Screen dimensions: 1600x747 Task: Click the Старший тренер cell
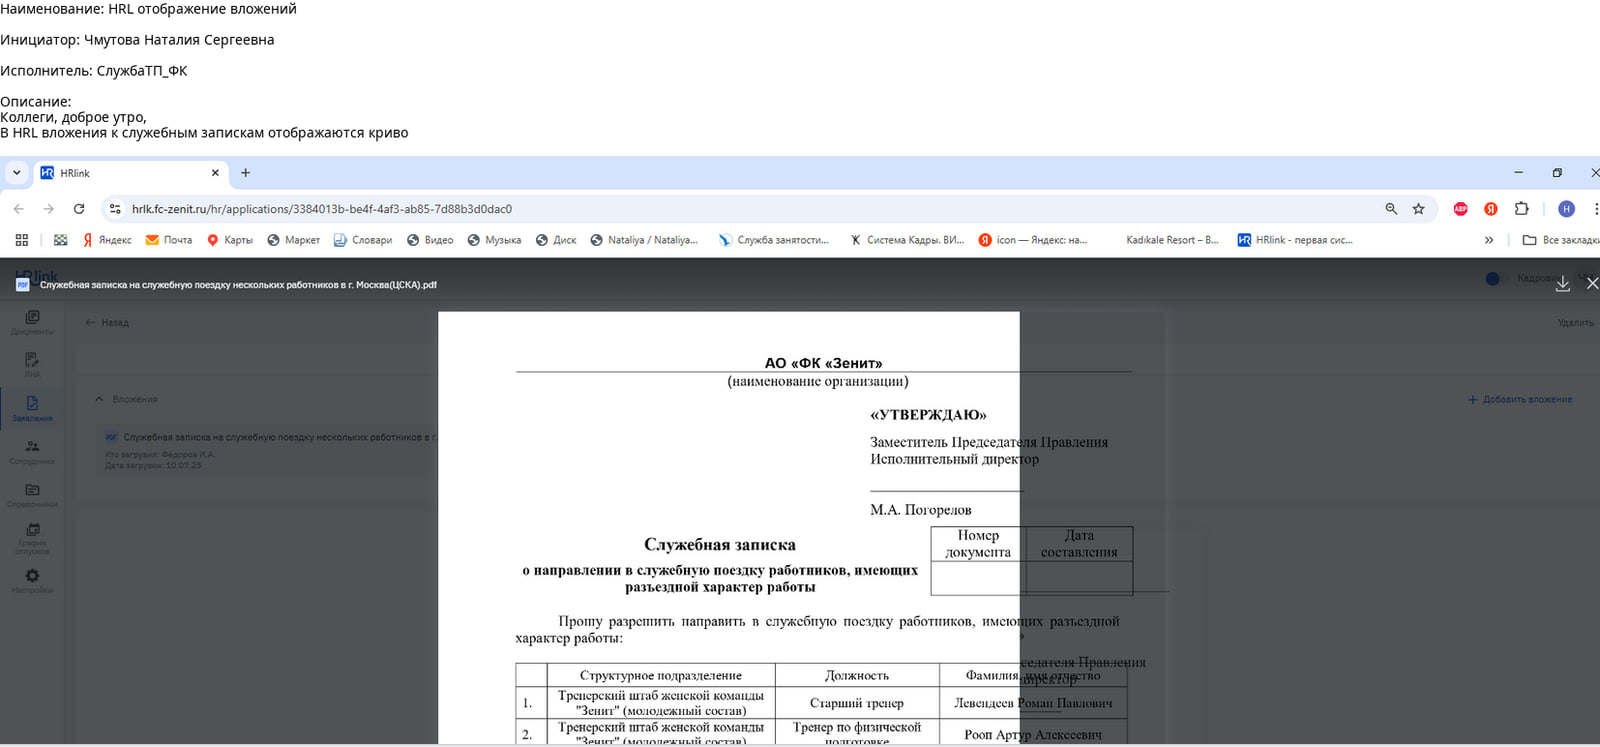pyautogui.click(x=857, y=703)
